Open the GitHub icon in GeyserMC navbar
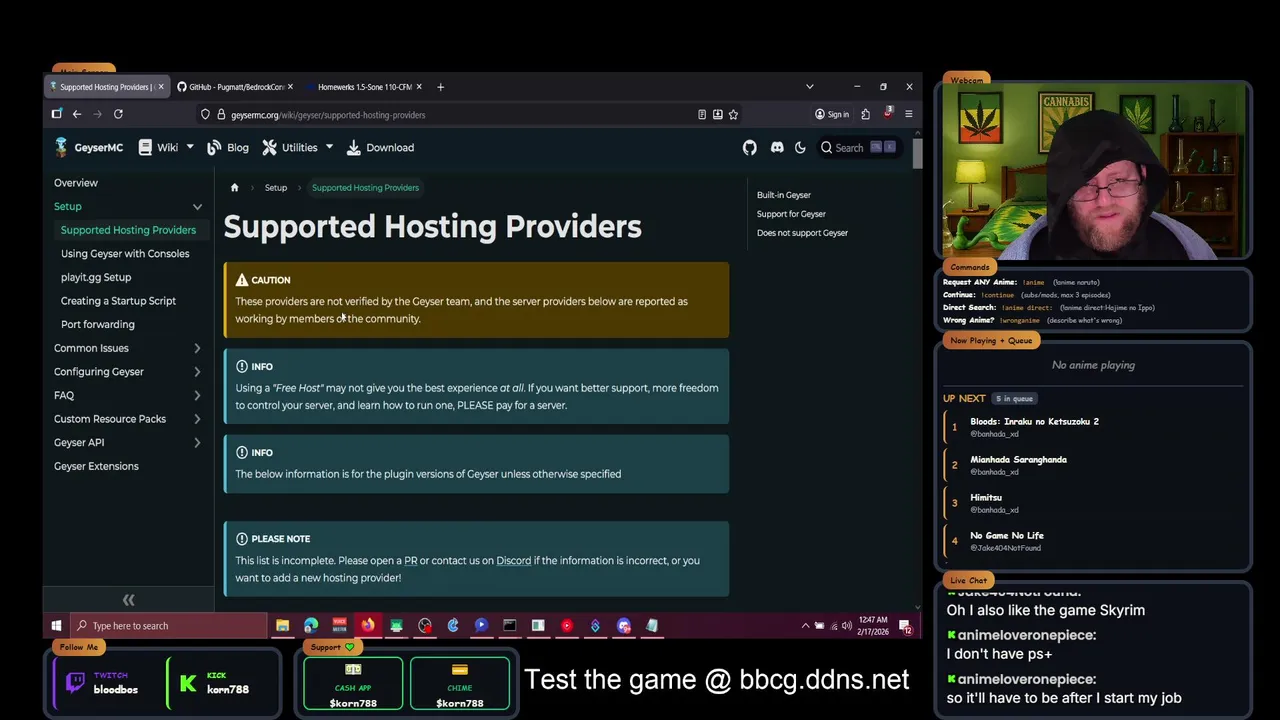1280x720 pixels. [749, 147]
